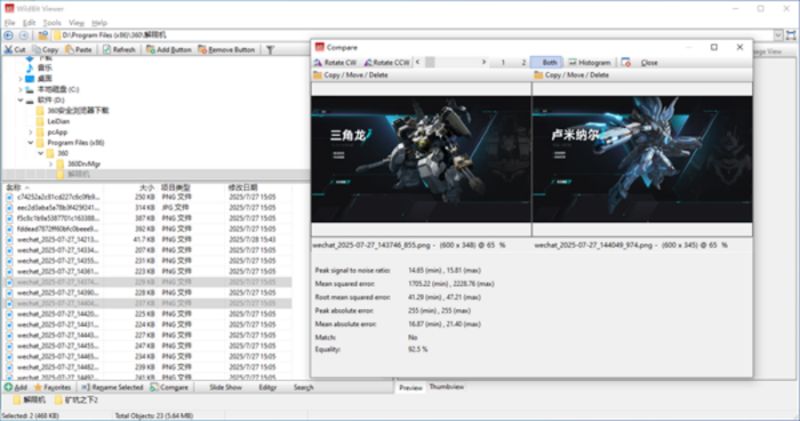Click the Compare slider thumb
The image size is (800, 421).
coord(430,62)
